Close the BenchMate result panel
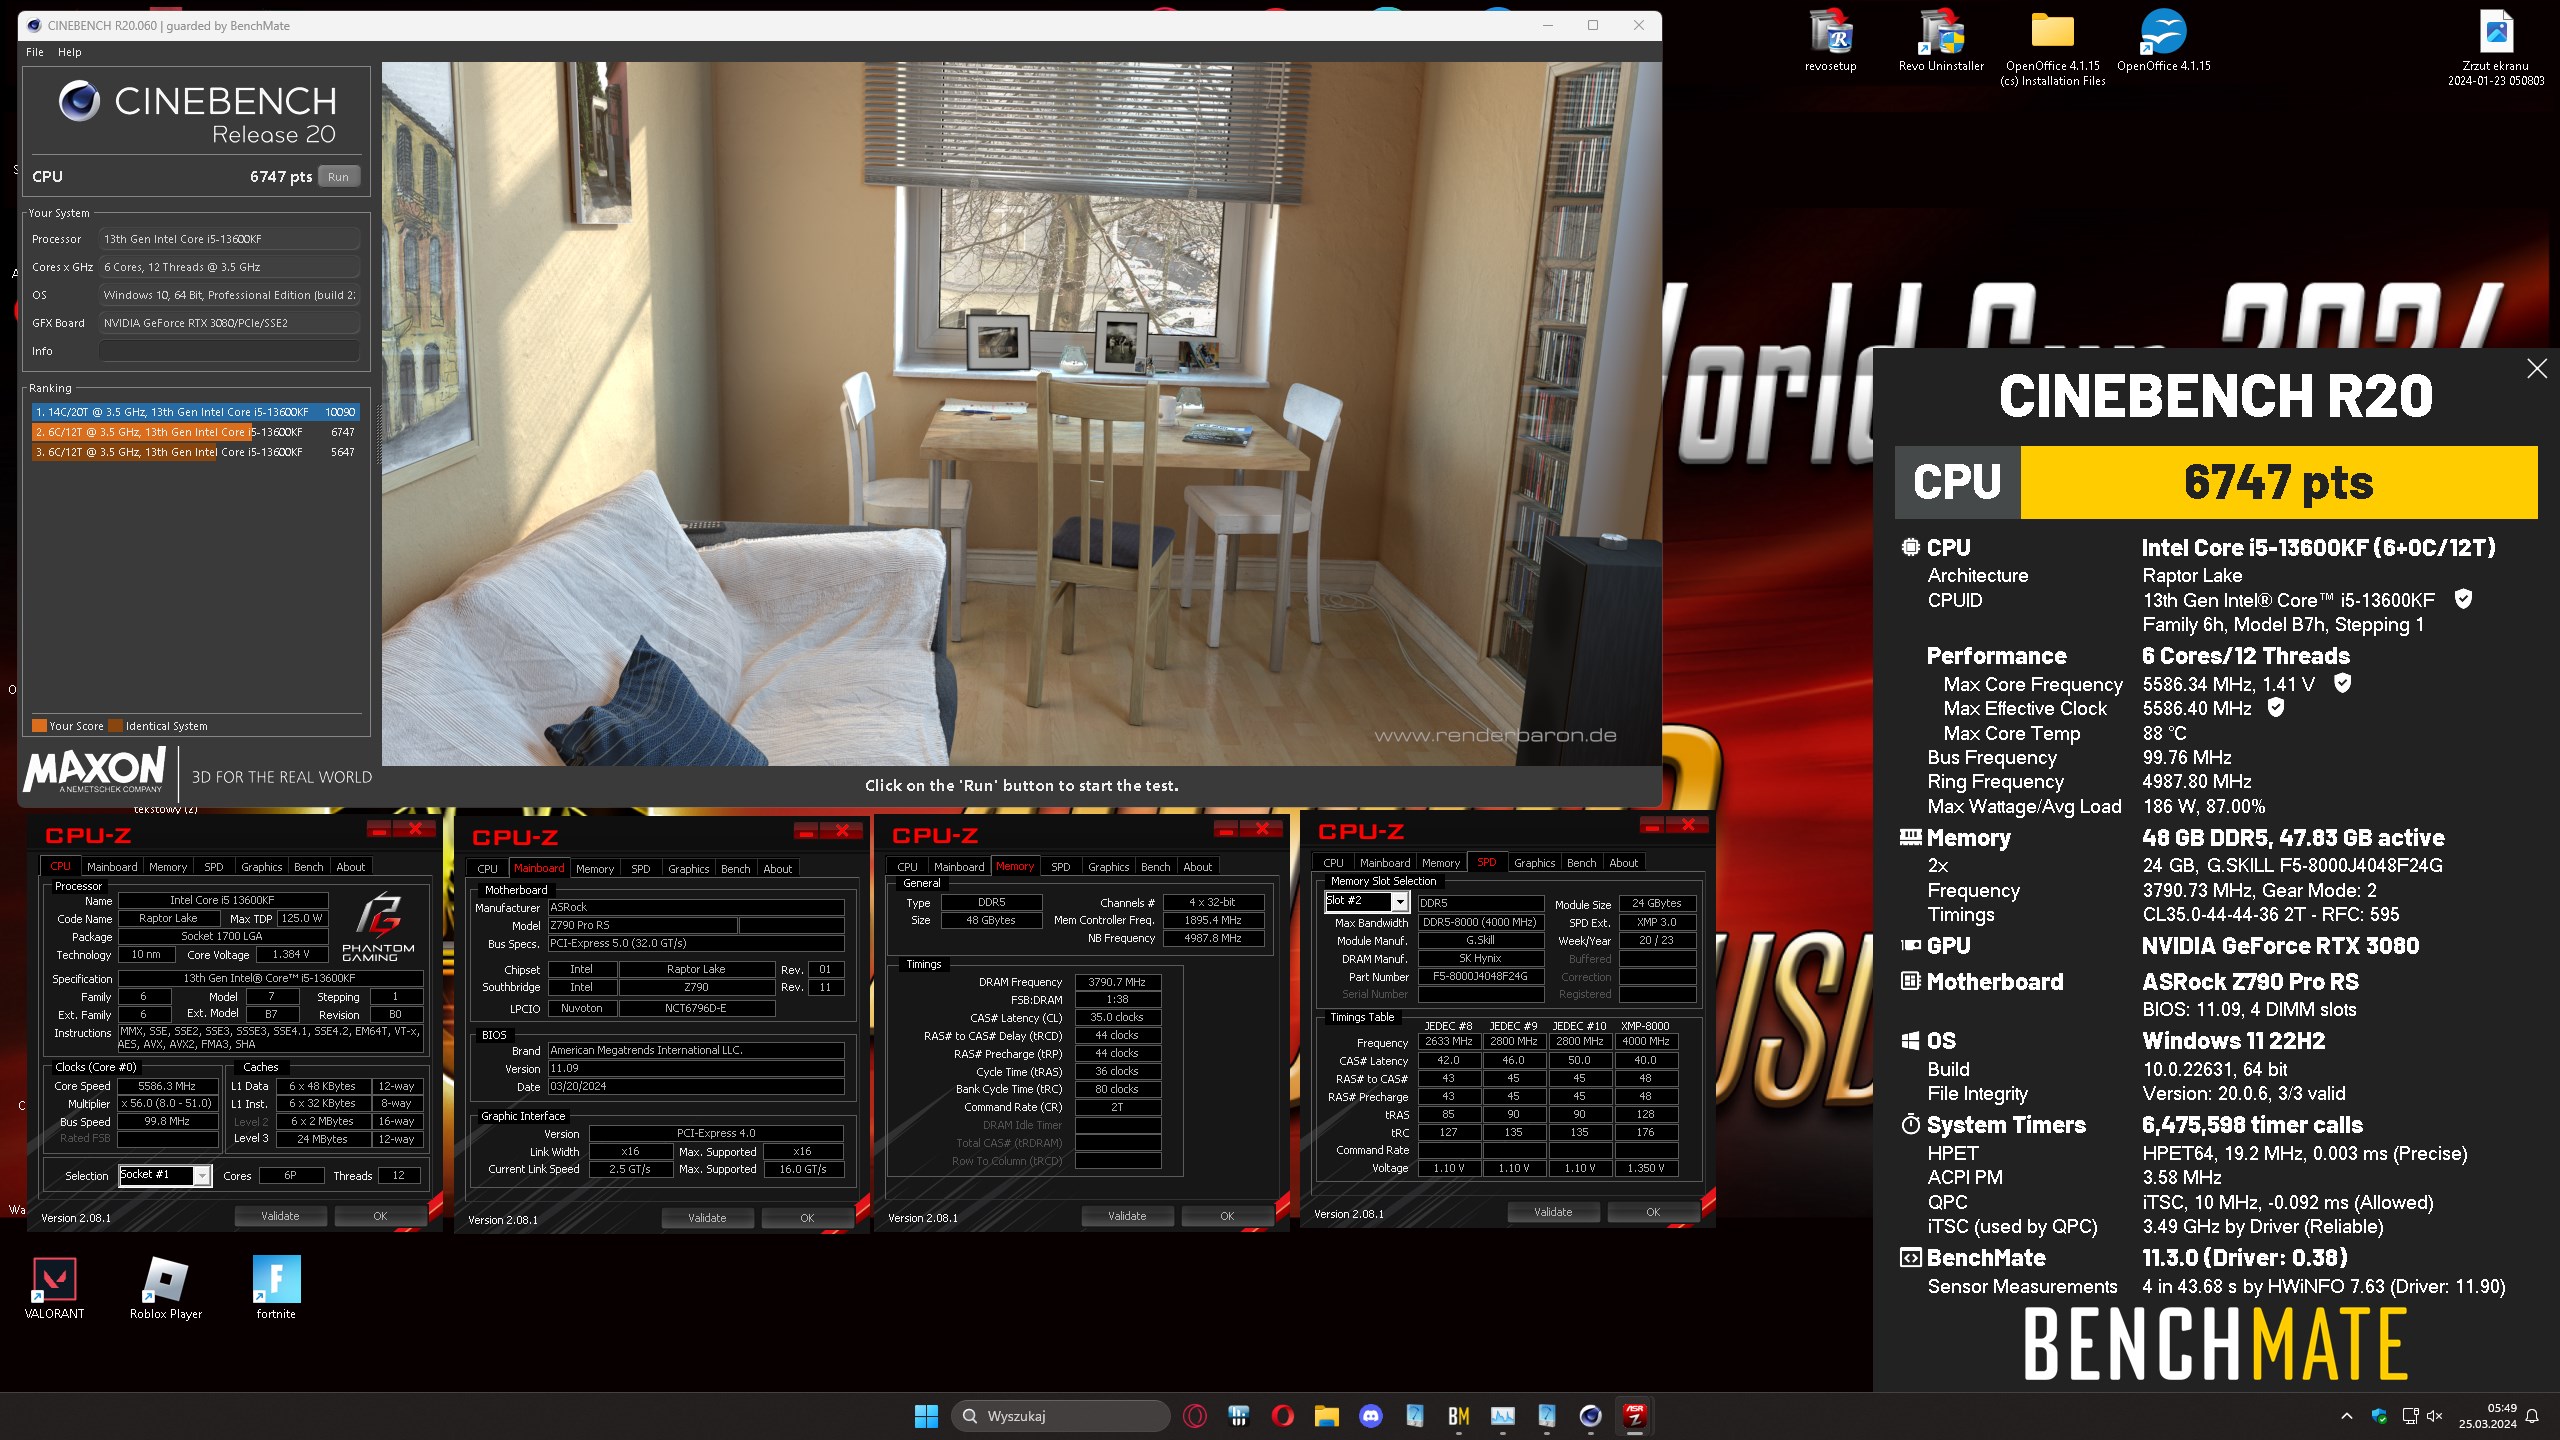 pos(2537,368)
